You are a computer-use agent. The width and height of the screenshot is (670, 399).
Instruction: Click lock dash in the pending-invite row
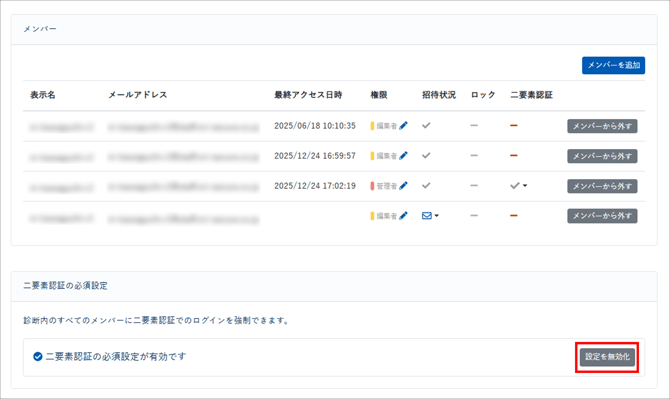(x=474, y=216)
